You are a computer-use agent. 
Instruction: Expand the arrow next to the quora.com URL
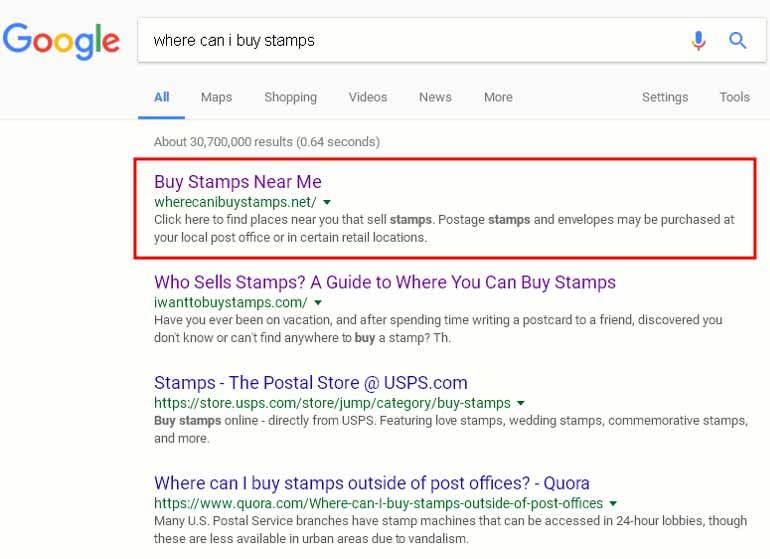(x=613, y=503)
